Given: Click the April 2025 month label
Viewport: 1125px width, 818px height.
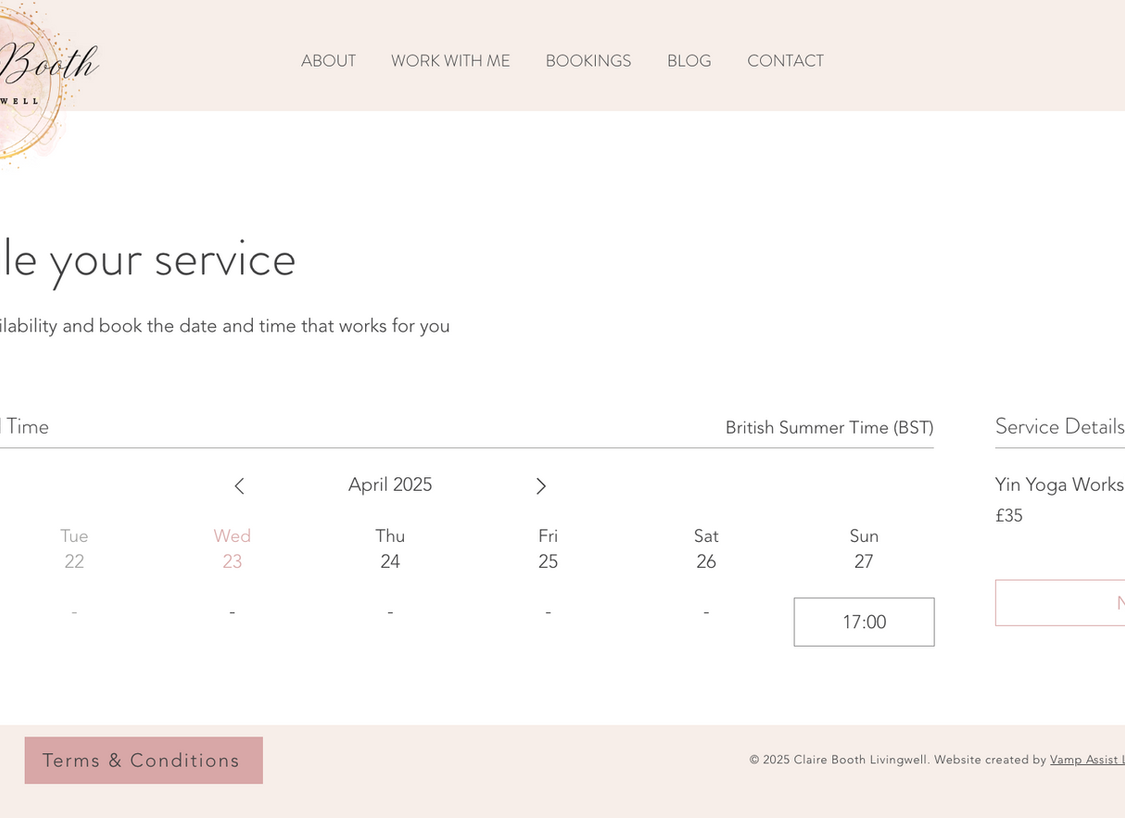Looking at the screenshot, I should point(390,485).
